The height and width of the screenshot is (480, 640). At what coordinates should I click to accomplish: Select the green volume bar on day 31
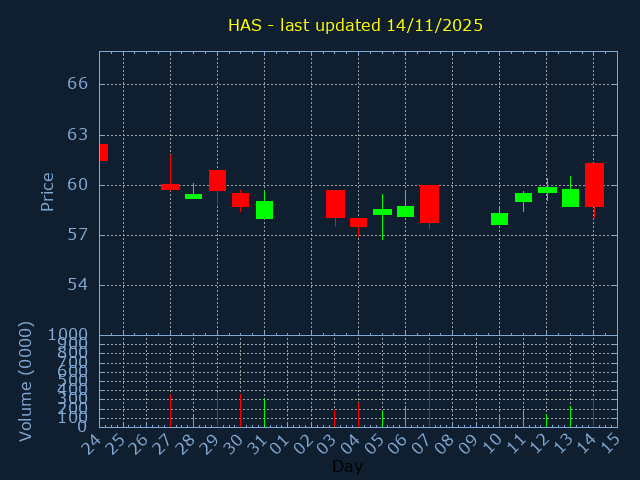coord(264,413)
